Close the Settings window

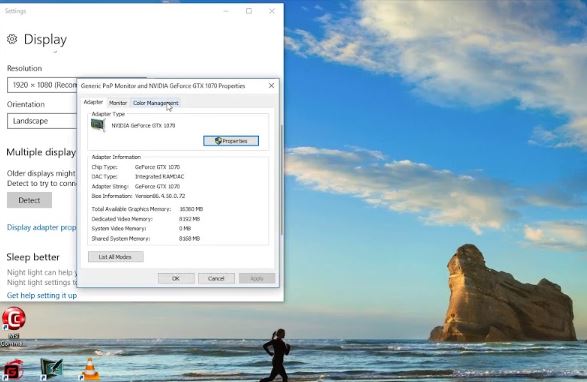pyautogui.click(x=272, y=11)
